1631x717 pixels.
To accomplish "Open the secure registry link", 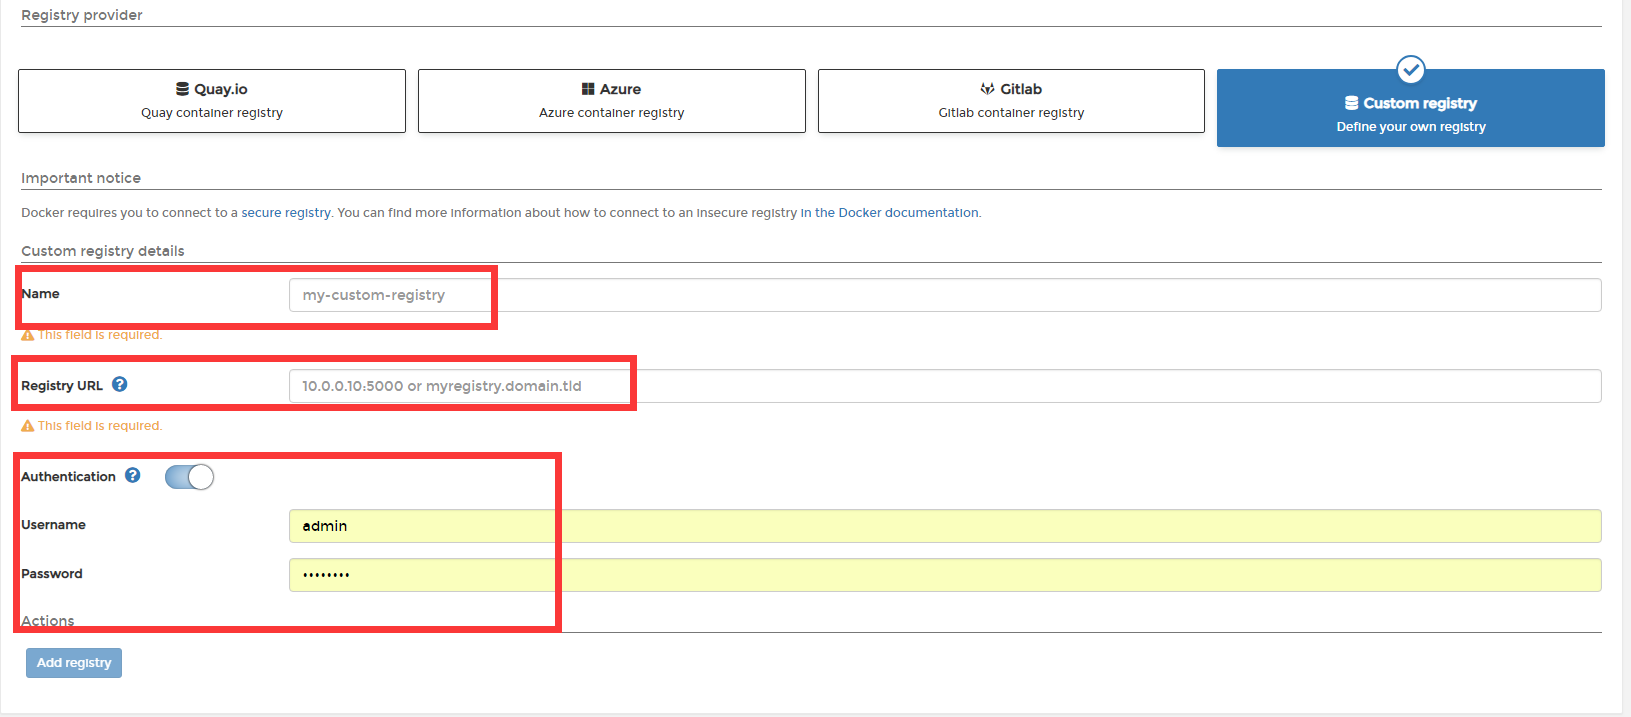I will tap(286, 213).
